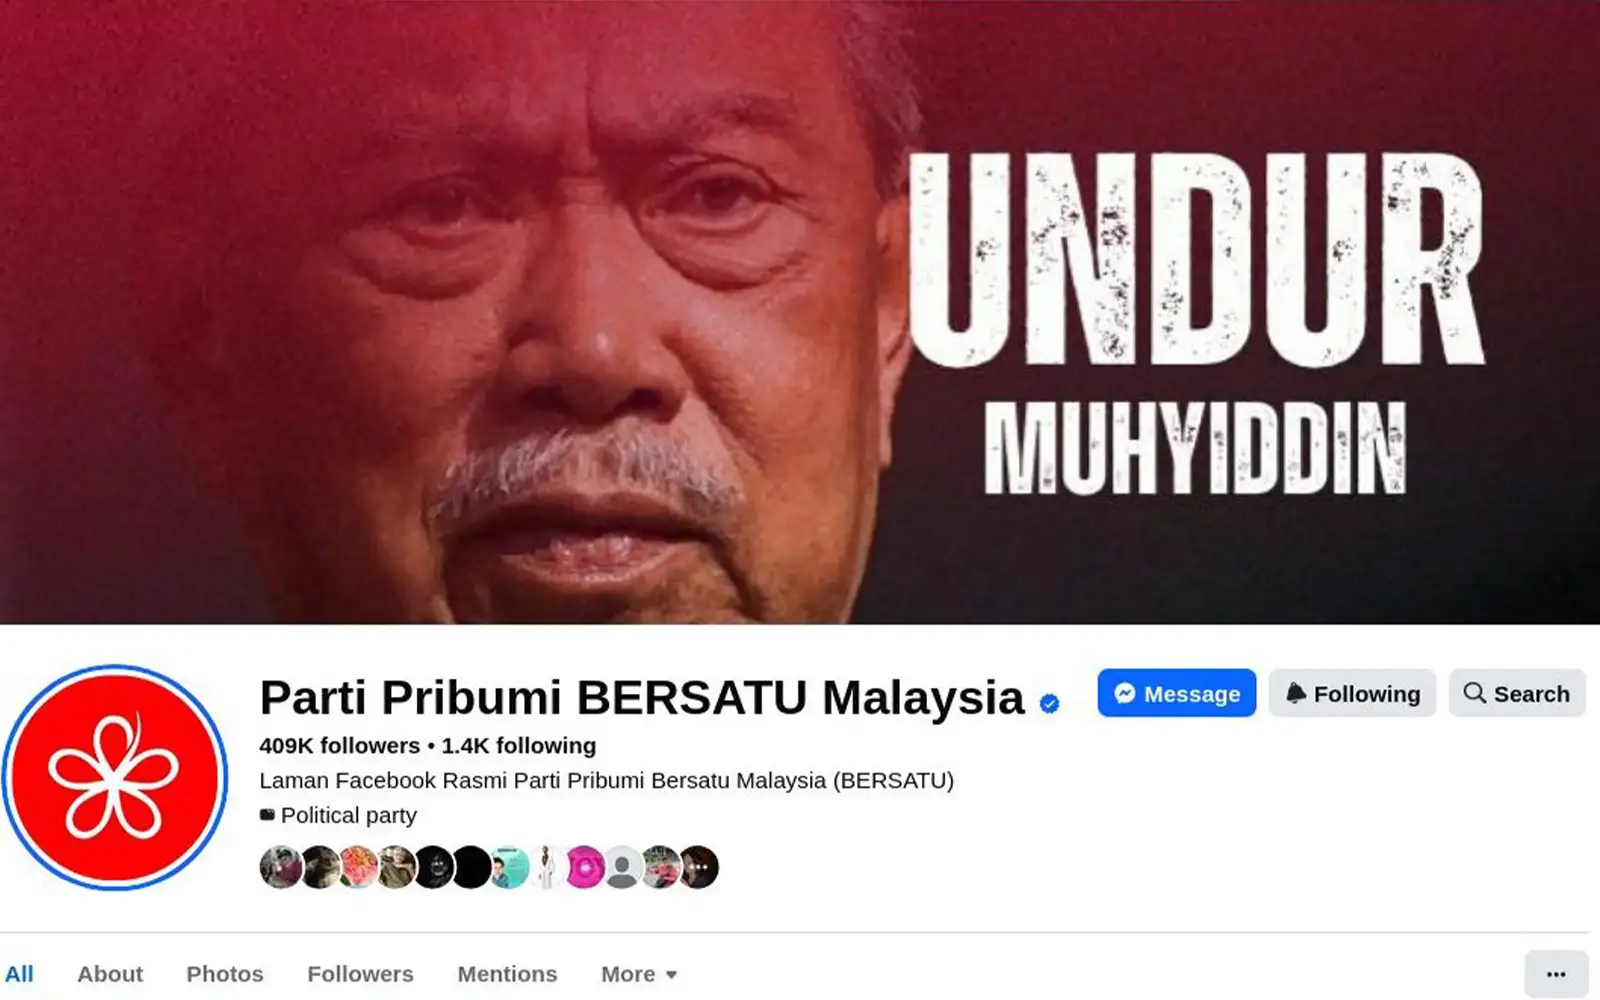Viewport: 1600px width, 1000px height.
Task: Click the 1.4K following link
Action: [518, 746]
